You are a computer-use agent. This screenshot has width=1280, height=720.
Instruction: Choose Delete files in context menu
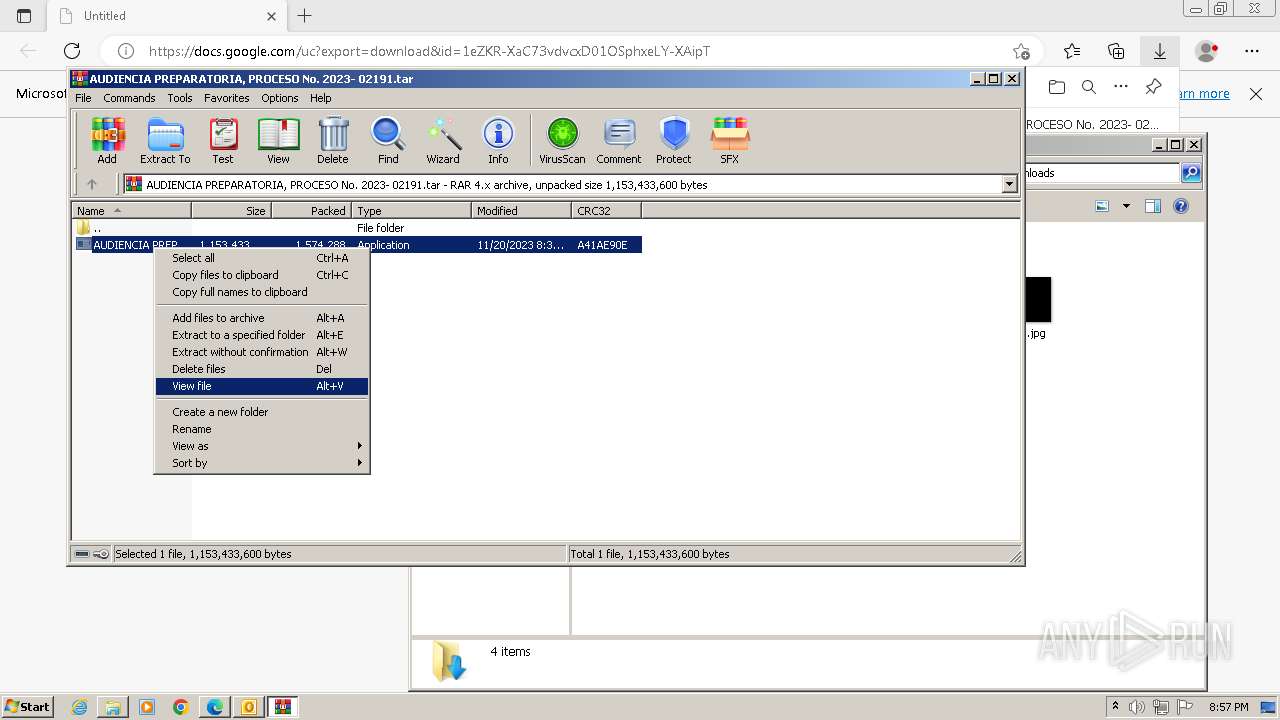[x=262, y=369]
